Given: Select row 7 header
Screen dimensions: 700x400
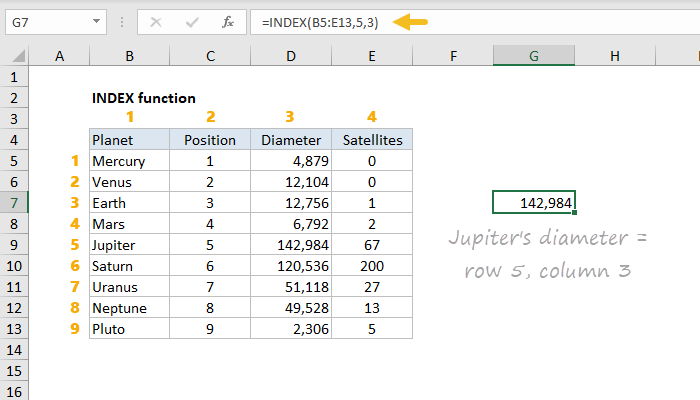Looking at the screenshot, I should [14, 203].
